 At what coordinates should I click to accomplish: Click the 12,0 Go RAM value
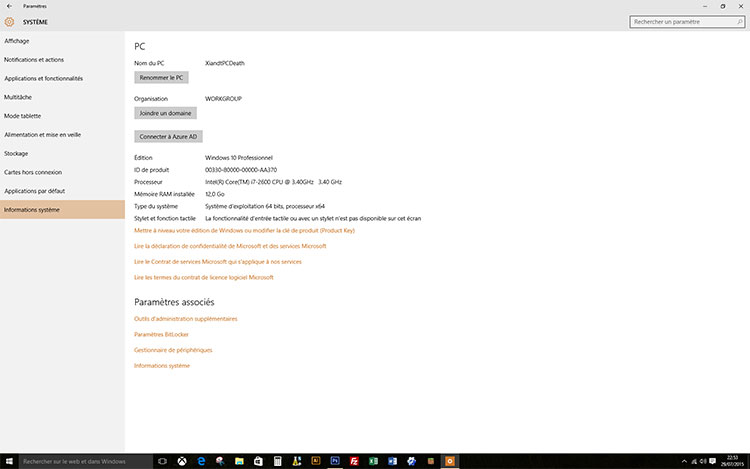[215, 194]
